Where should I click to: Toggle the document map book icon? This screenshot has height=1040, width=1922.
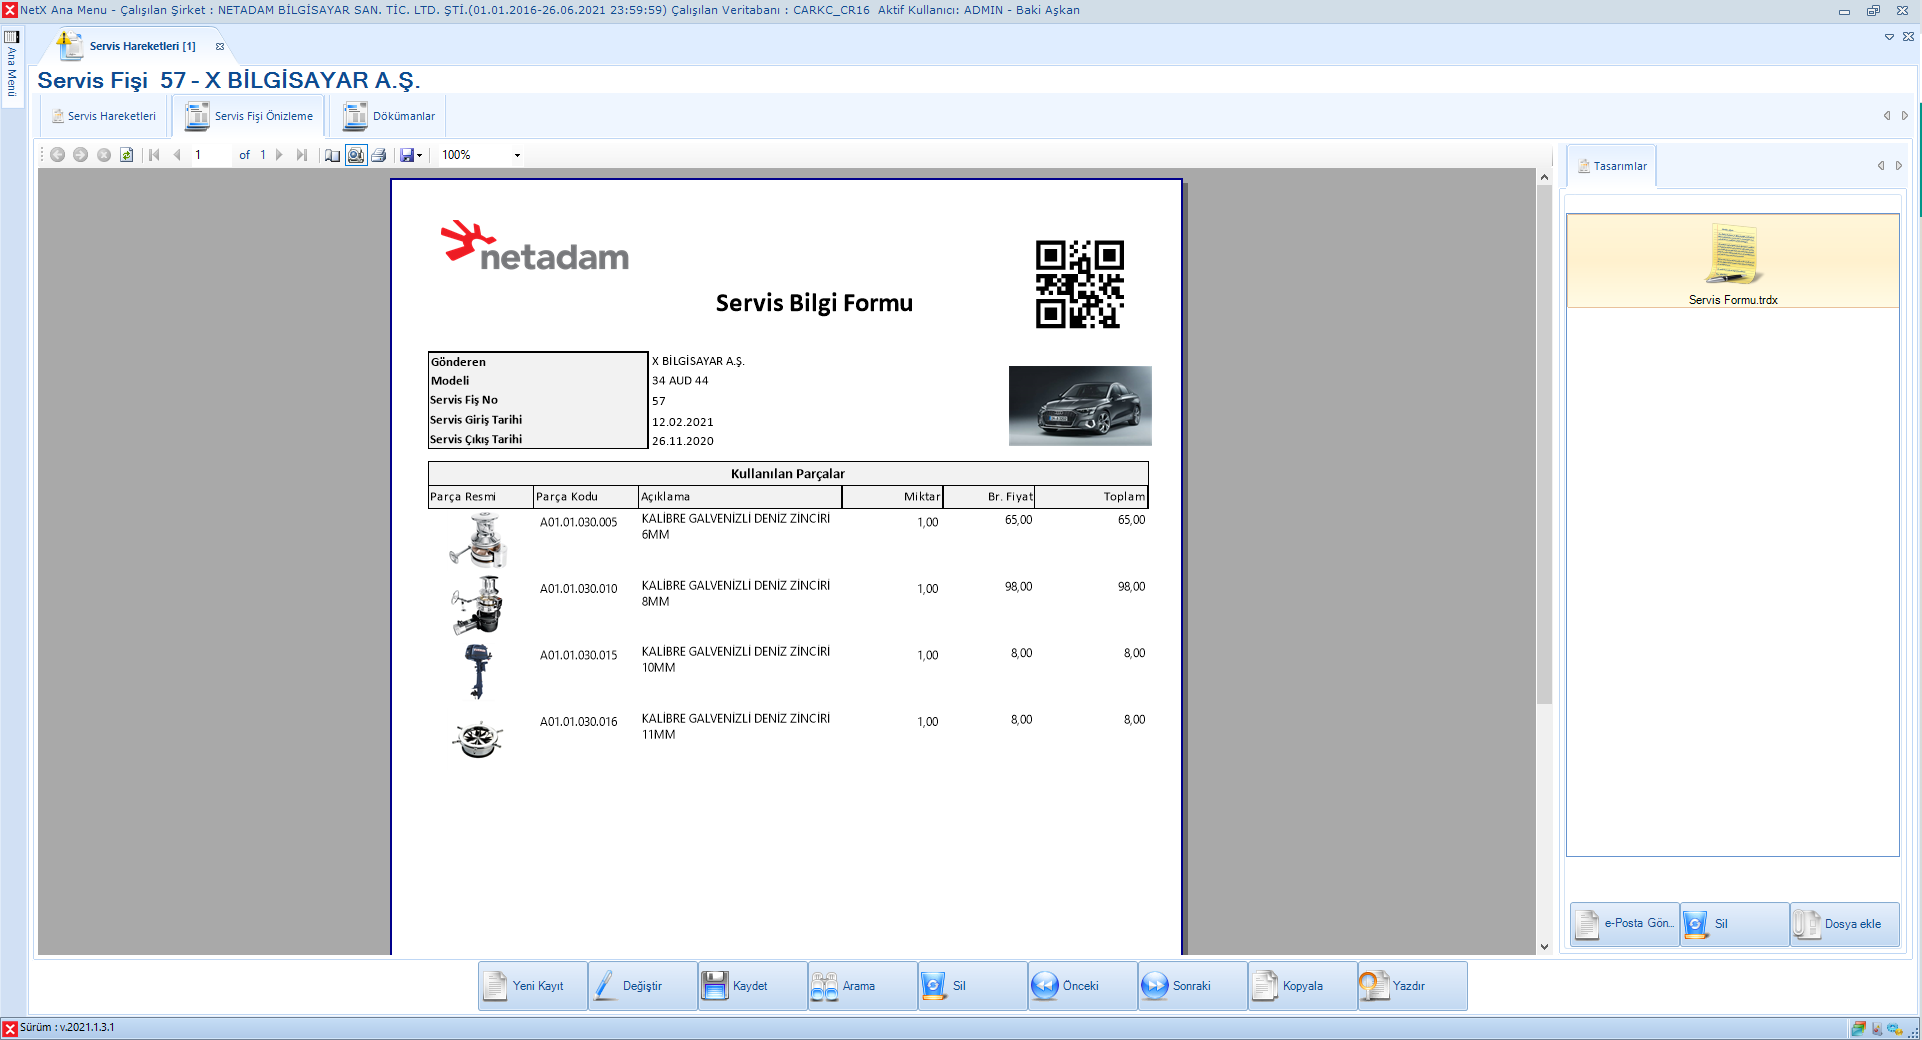click(333, 155)
